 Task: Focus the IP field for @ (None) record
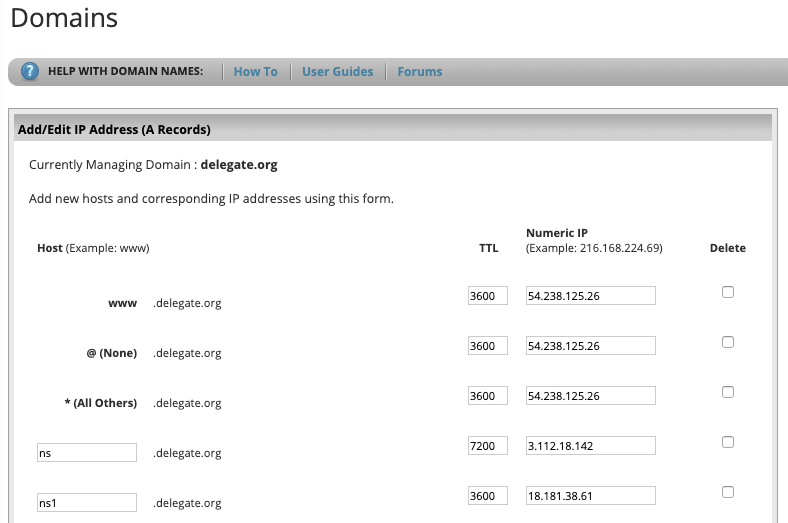point(590,346)
